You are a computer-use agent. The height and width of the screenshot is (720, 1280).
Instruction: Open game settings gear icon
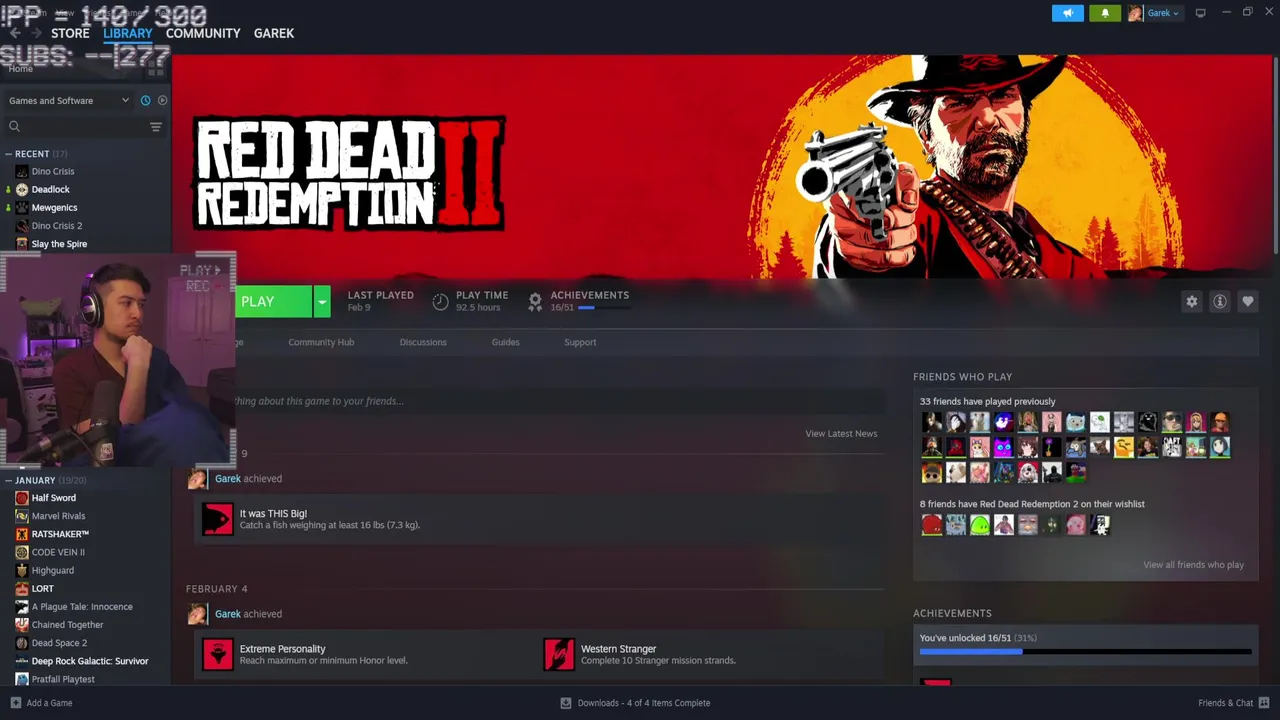pyautogui.click(x=1192, y=301)
